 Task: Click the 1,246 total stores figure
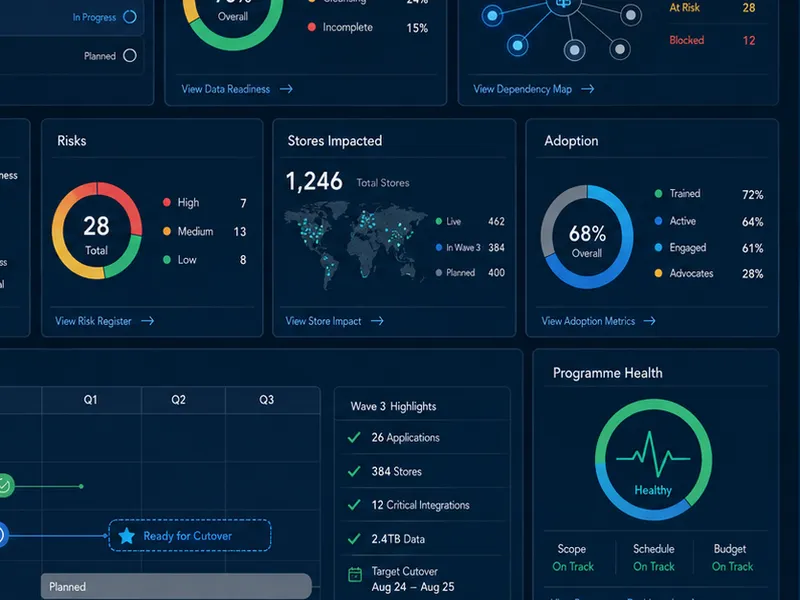(314, 181)
